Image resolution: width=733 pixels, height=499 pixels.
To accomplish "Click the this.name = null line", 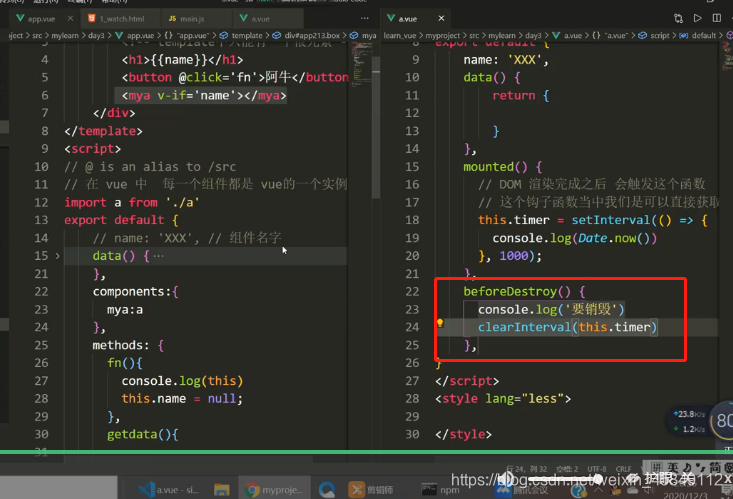I will coord(182,399).
